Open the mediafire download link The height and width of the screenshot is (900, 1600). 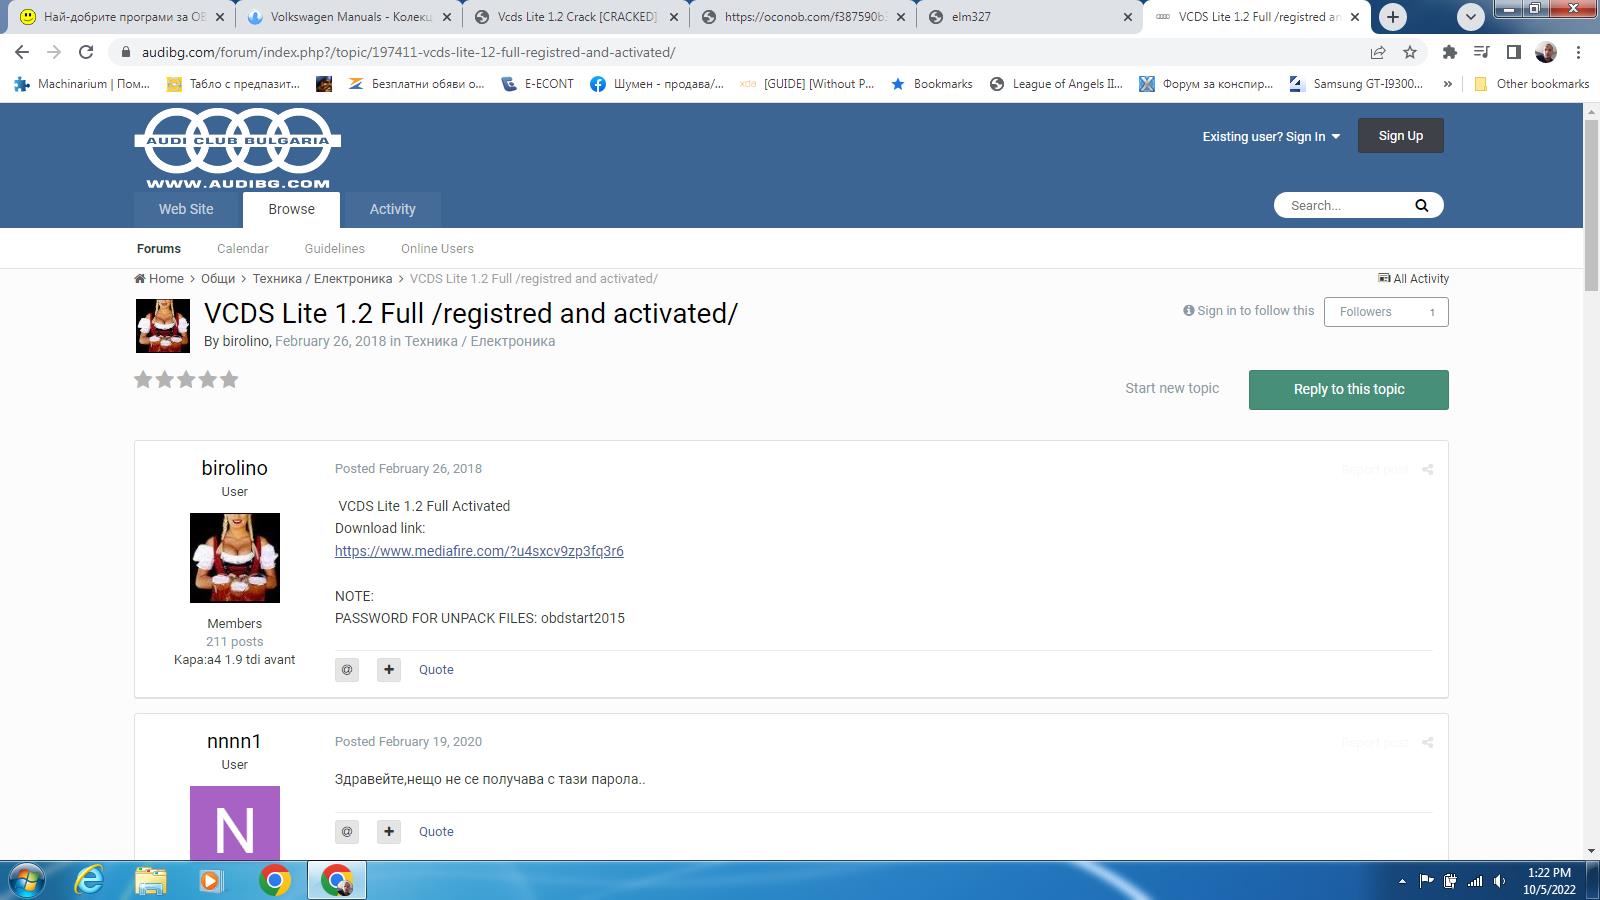click(479, 551)
